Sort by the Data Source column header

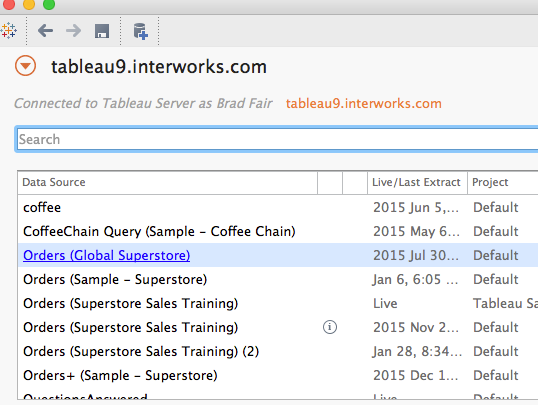pos(167,182)
